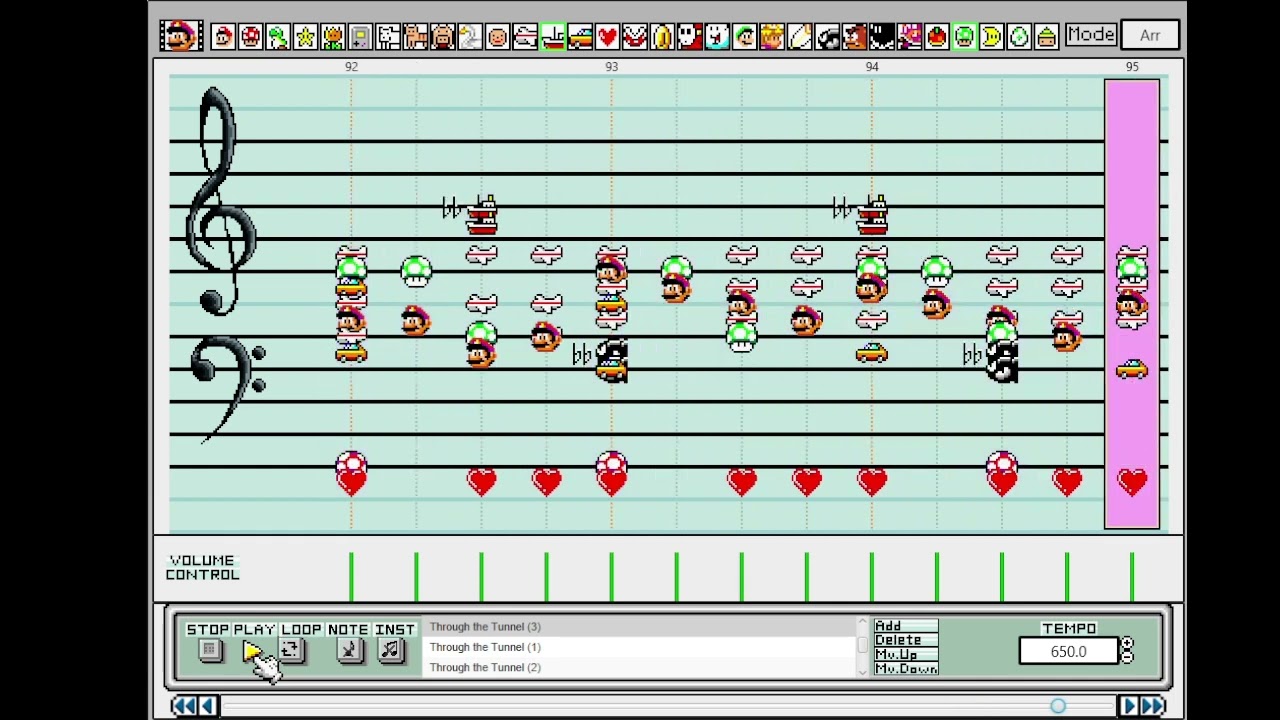Toggle the NOTE button

349,651
